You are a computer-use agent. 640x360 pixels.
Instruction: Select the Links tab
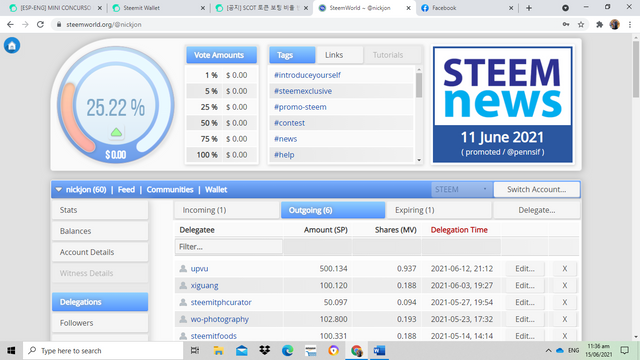(339, 55)
